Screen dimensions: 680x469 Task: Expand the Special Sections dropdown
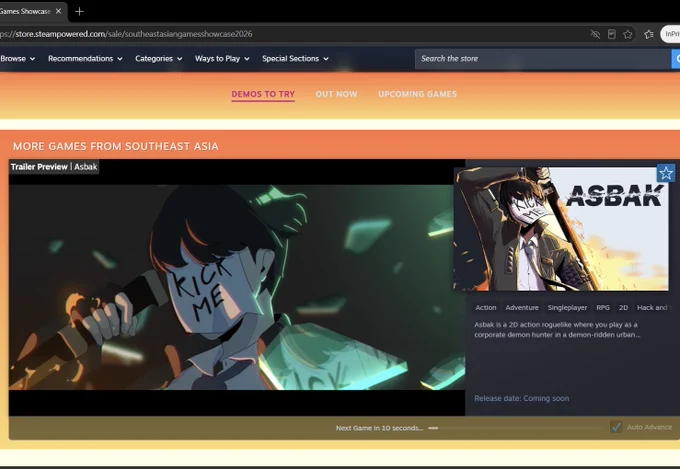[x=295, y=59]
